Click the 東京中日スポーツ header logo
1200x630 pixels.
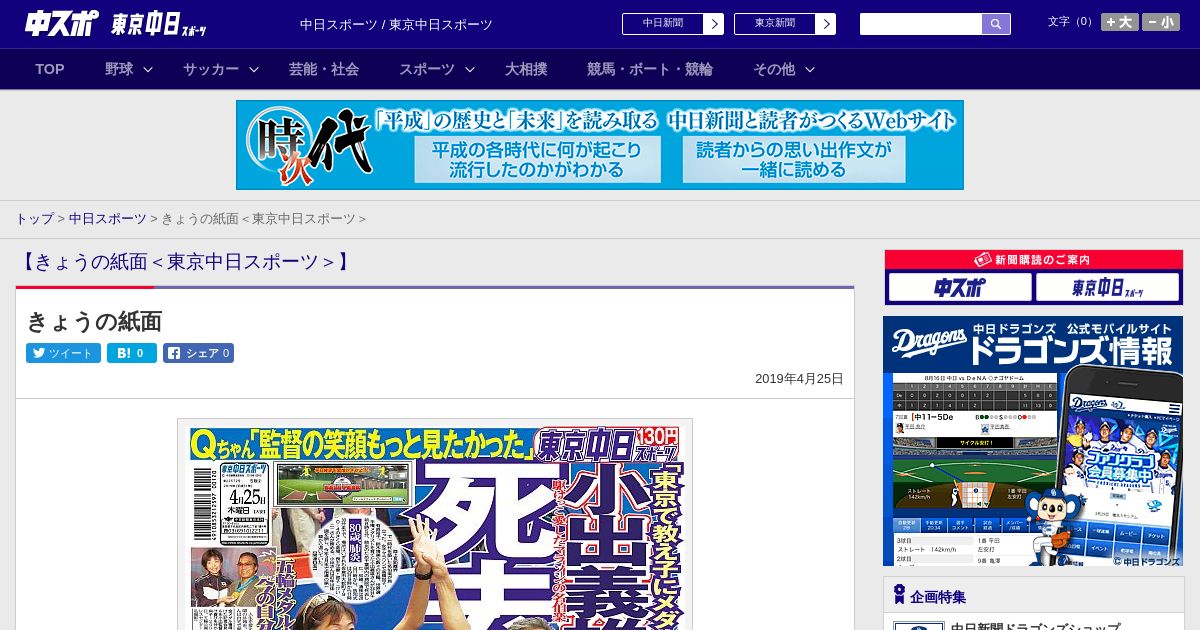point(159,24)
